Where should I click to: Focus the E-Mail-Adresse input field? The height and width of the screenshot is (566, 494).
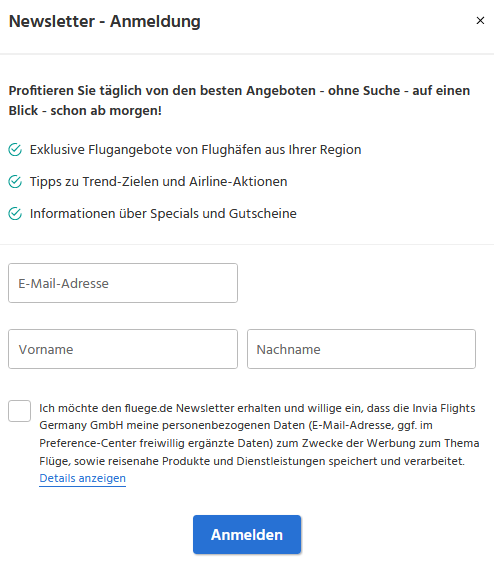click(x=123, y=283)
